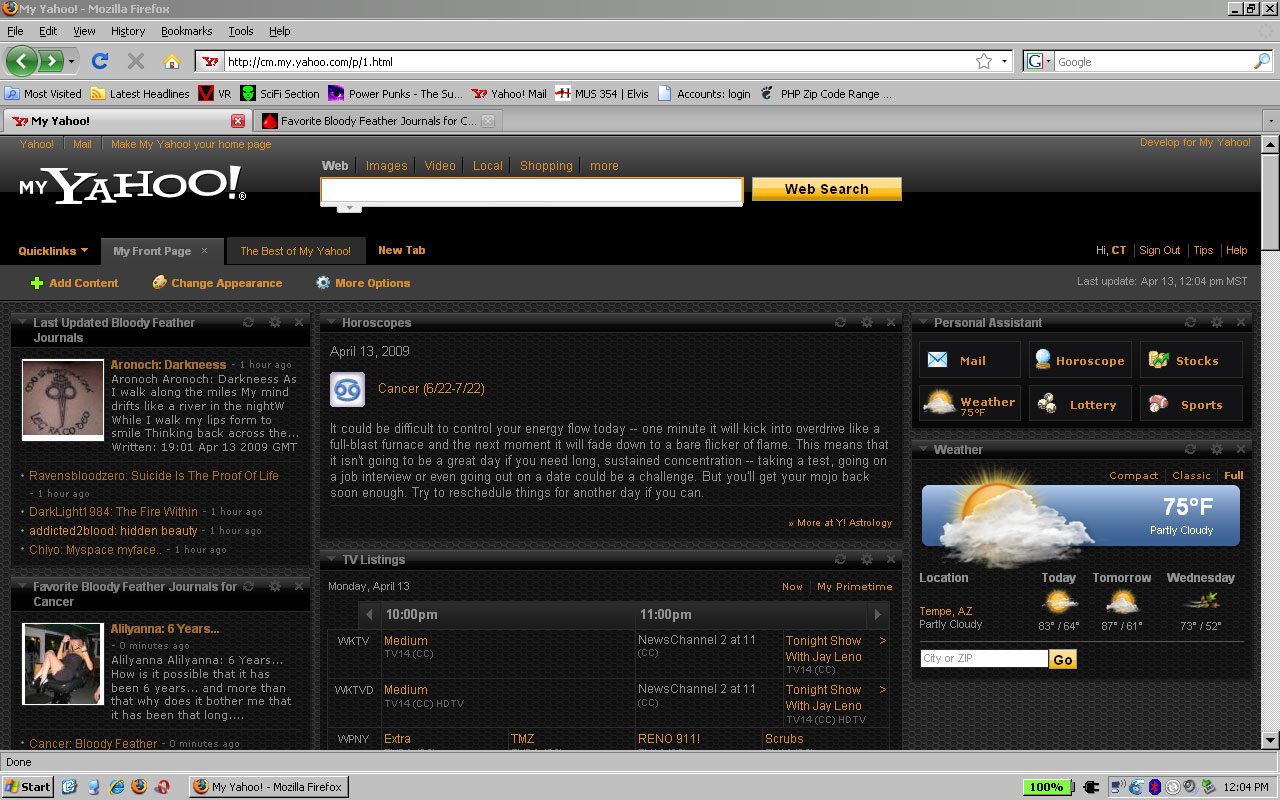Launch Internet Explorer from Quick Launch bar

pos(116,787)
